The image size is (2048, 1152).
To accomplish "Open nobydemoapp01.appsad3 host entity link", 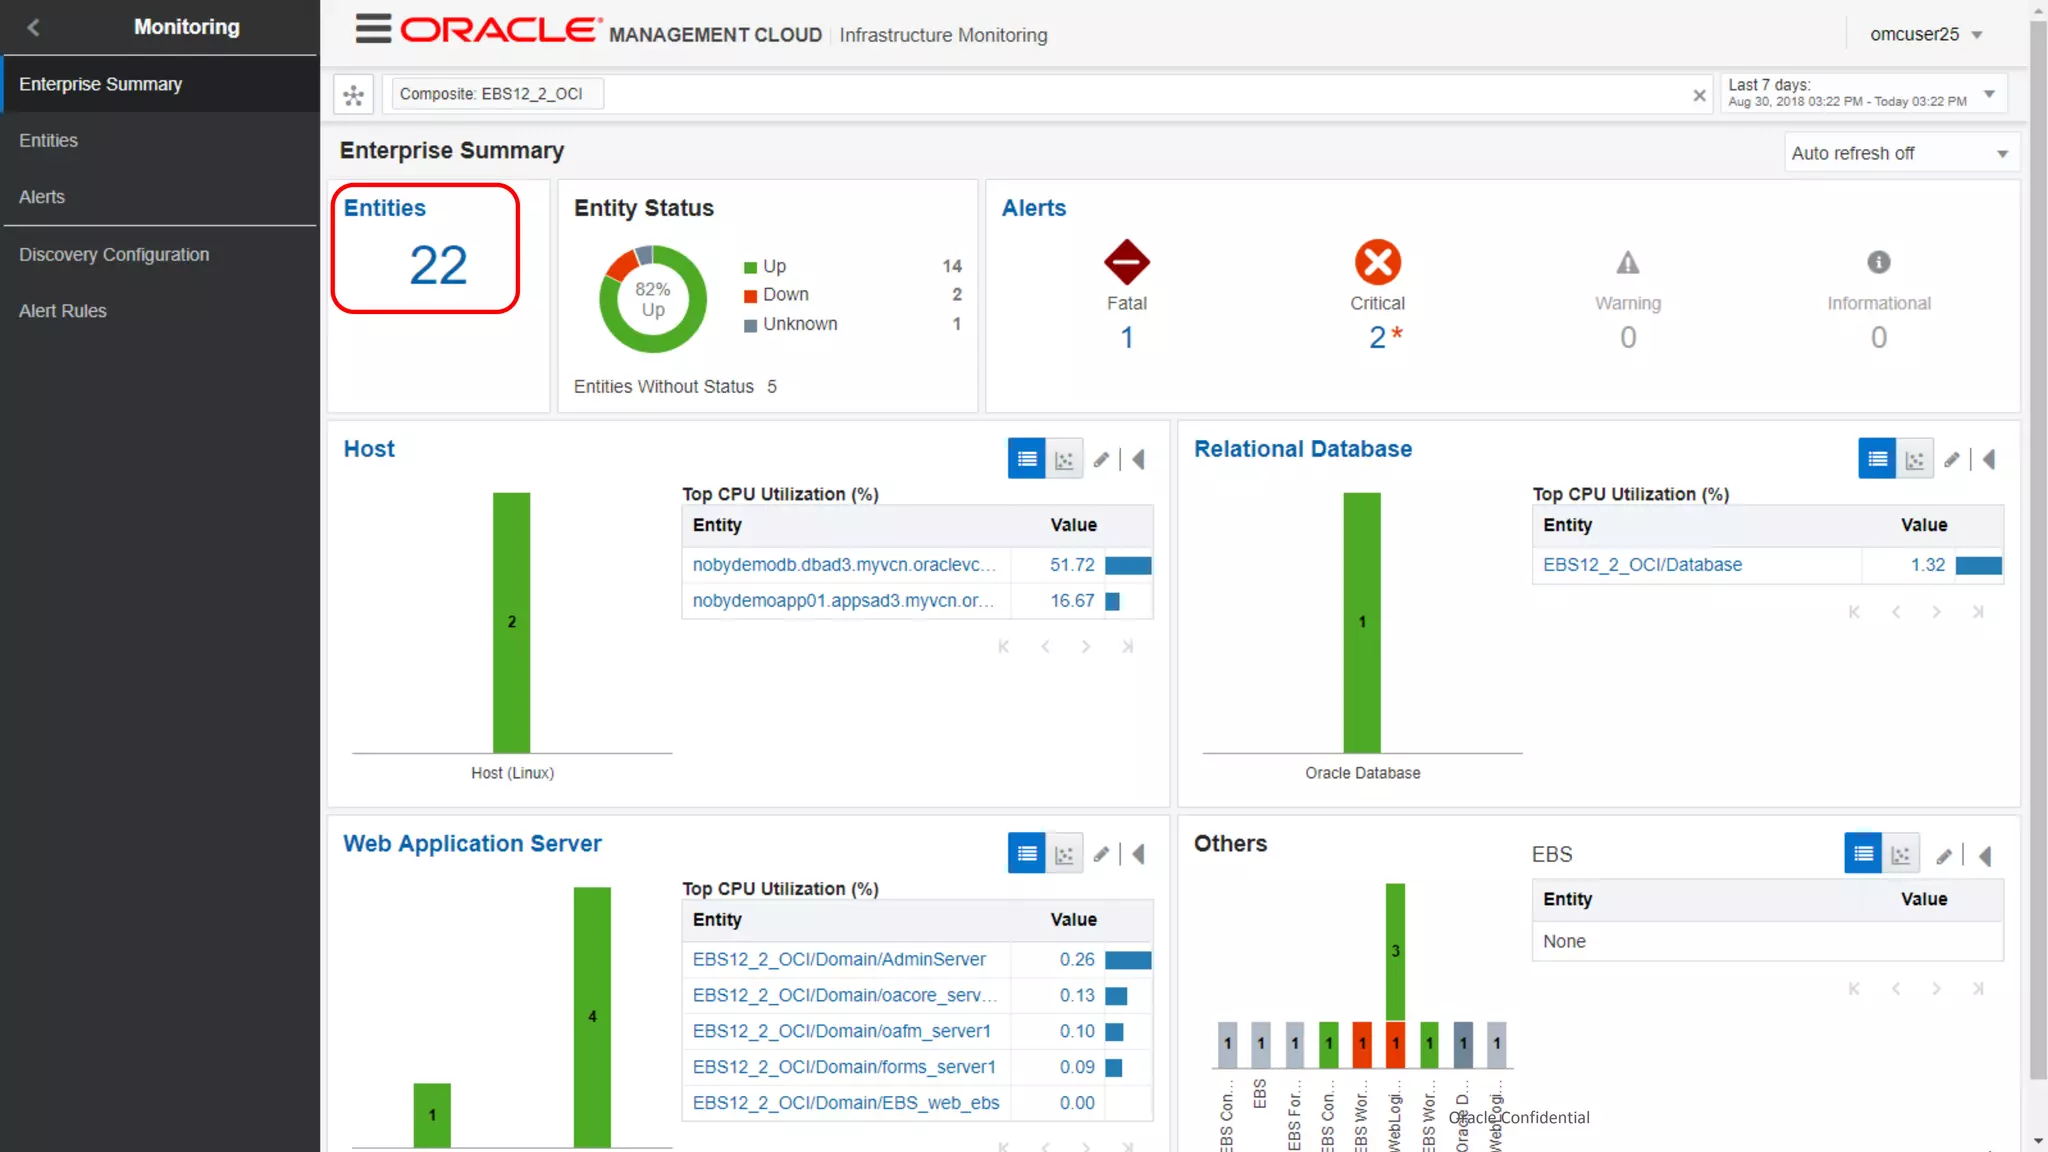I will (843, 601).
